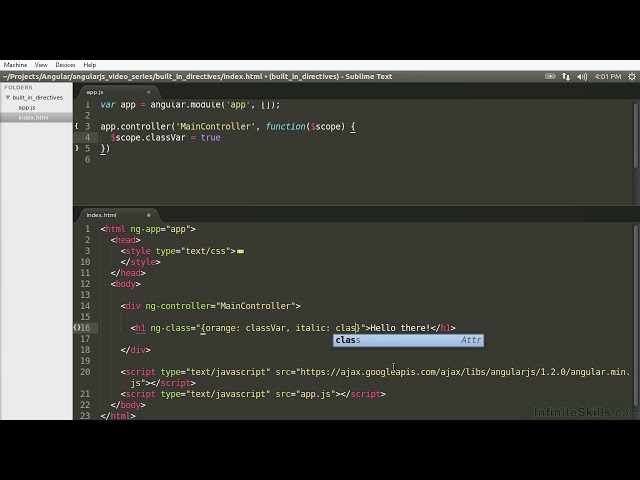Image resolution: width=640 pixels, height=480 pixels.
Task: Expand the folded style block marker
Action: point(240,251)
